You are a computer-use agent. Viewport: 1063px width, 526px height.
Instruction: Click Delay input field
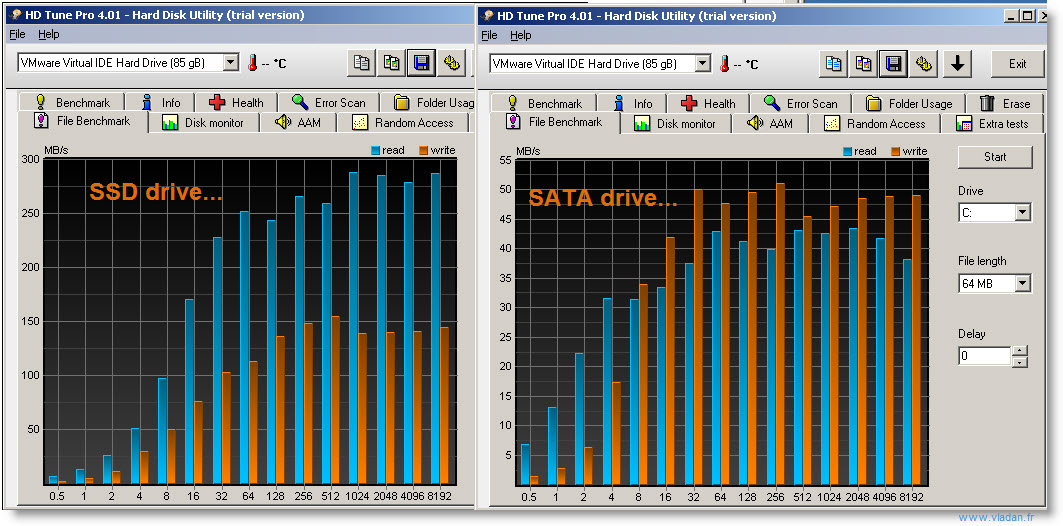point(984,356)
